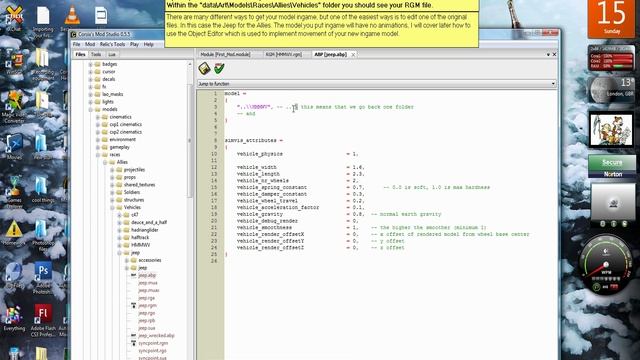Open the Help menu
The height and width of the screenshot is (360, 640).
pos(149,44)
